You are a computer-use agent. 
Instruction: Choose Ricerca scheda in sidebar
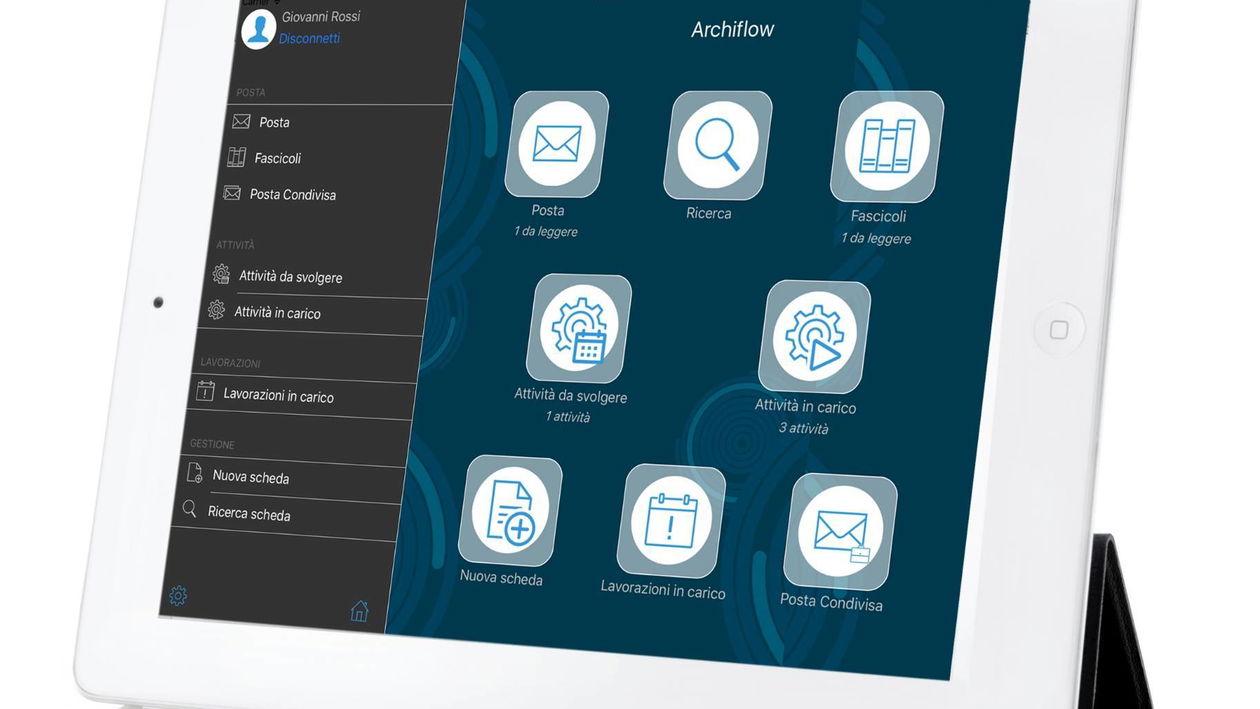coord(249,514)
